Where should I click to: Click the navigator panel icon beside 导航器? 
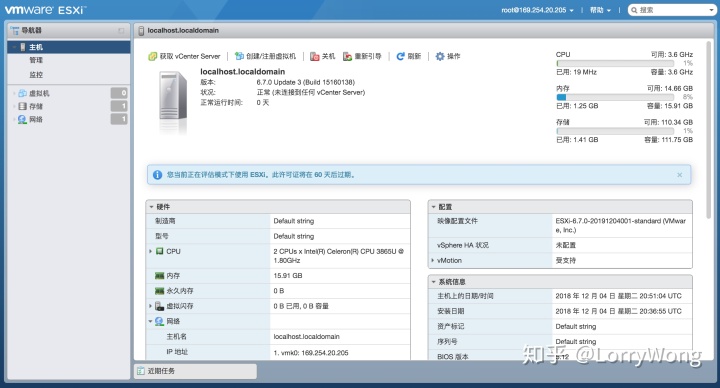click(15, 31)
